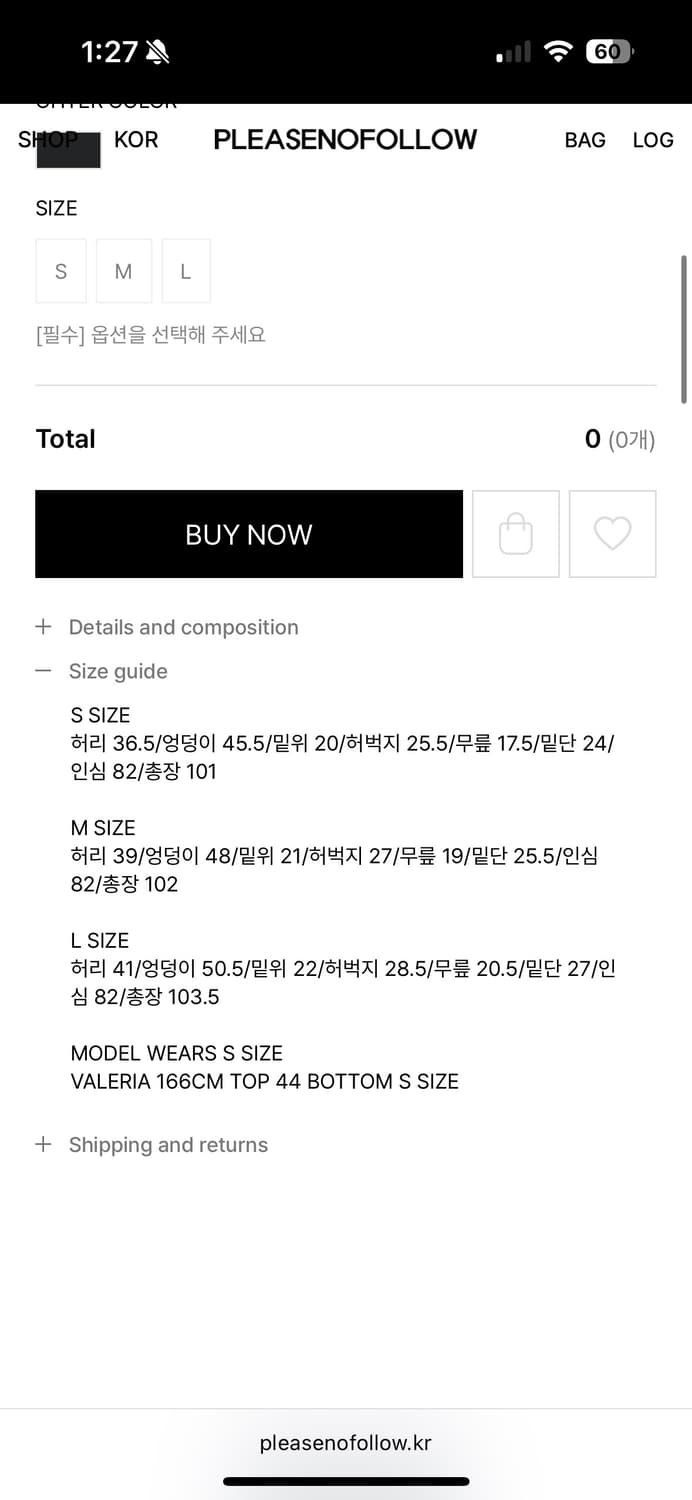
Task: Select size L option
Action: (186, 270)
